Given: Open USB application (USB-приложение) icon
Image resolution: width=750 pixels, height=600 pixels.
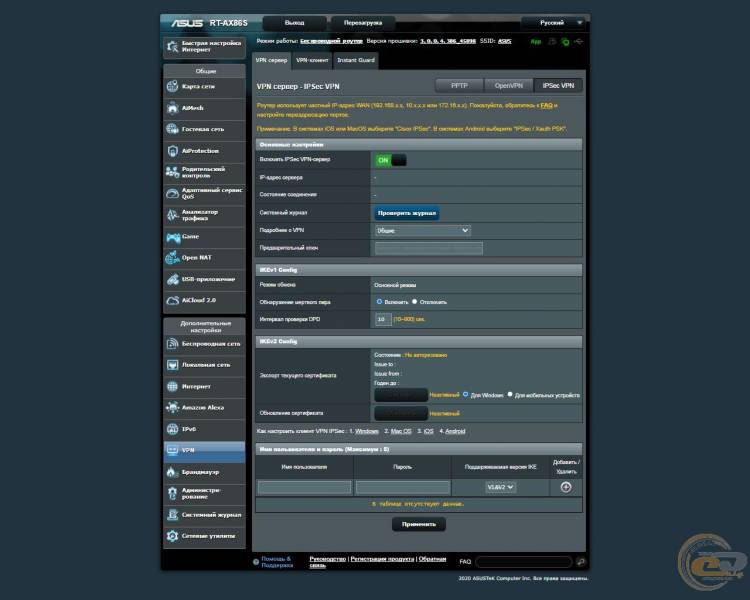Looking at the screenshot, I should [172, 279].
